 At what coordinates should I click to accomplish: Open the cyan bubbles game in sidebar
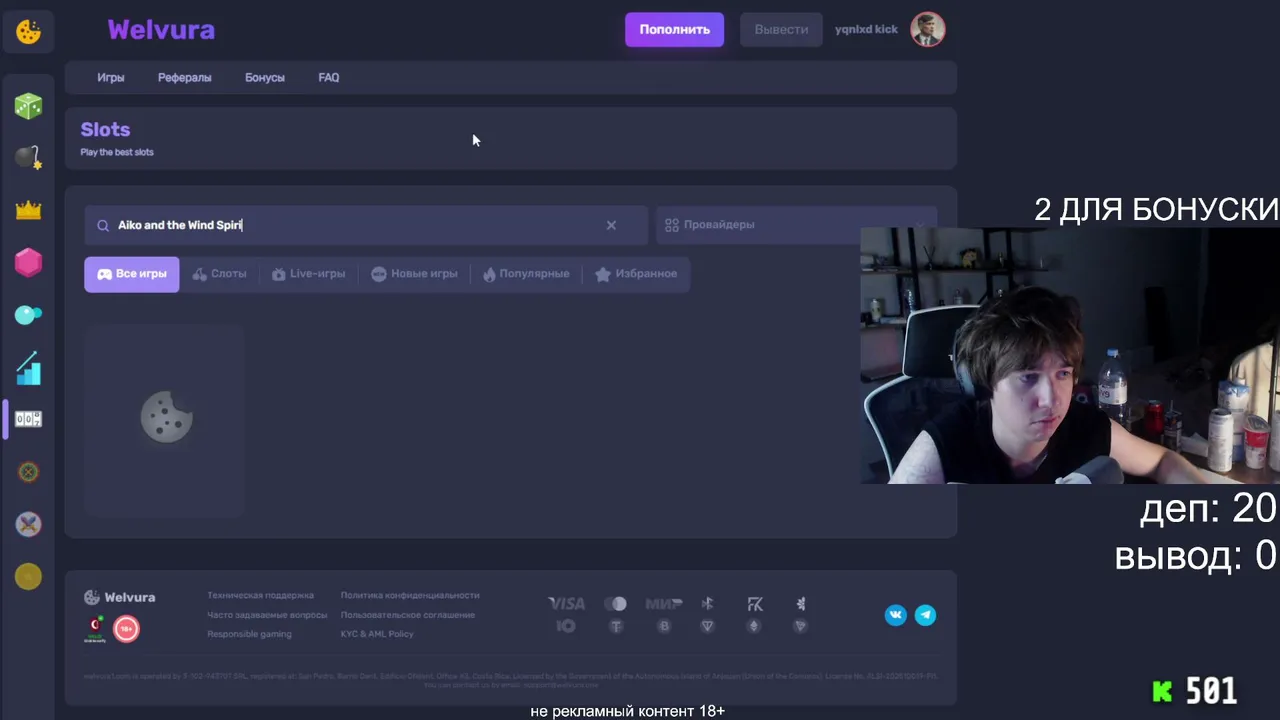(28, 315)
